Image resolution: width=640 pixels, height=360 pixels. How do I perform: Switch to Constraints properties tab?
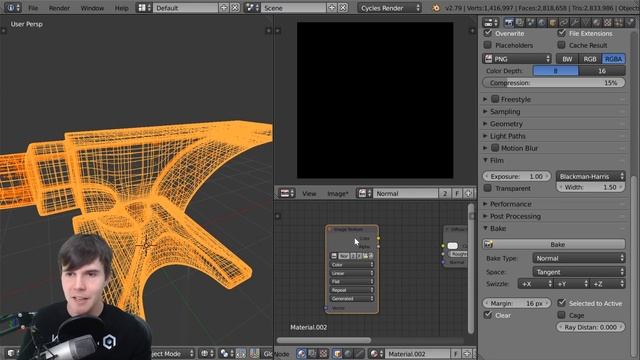click(x=564, y=23)
